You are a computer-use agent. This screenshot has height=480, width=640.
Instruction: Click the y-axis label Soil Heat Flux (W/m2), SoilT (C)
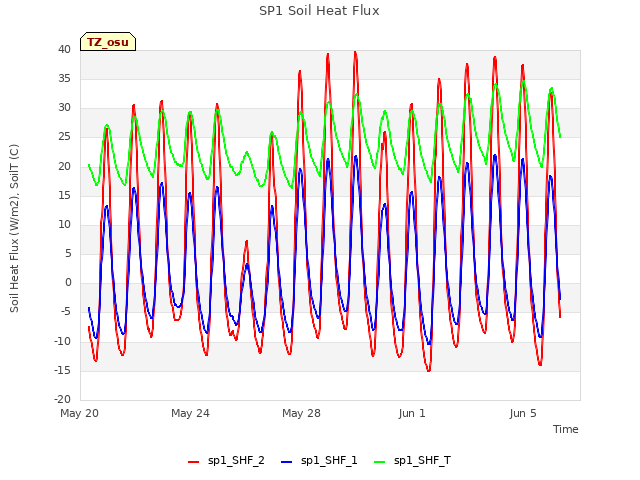(14, 228)
